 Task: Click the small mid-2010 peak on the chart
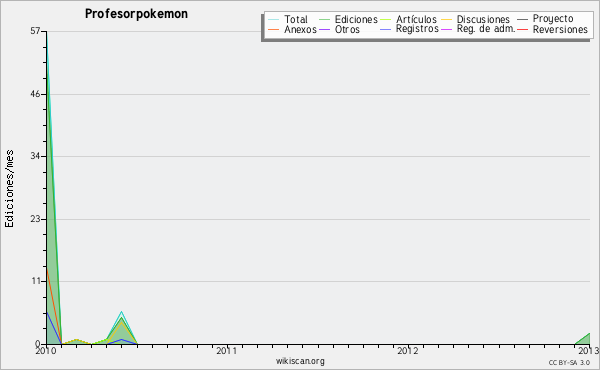pos(121,328)
